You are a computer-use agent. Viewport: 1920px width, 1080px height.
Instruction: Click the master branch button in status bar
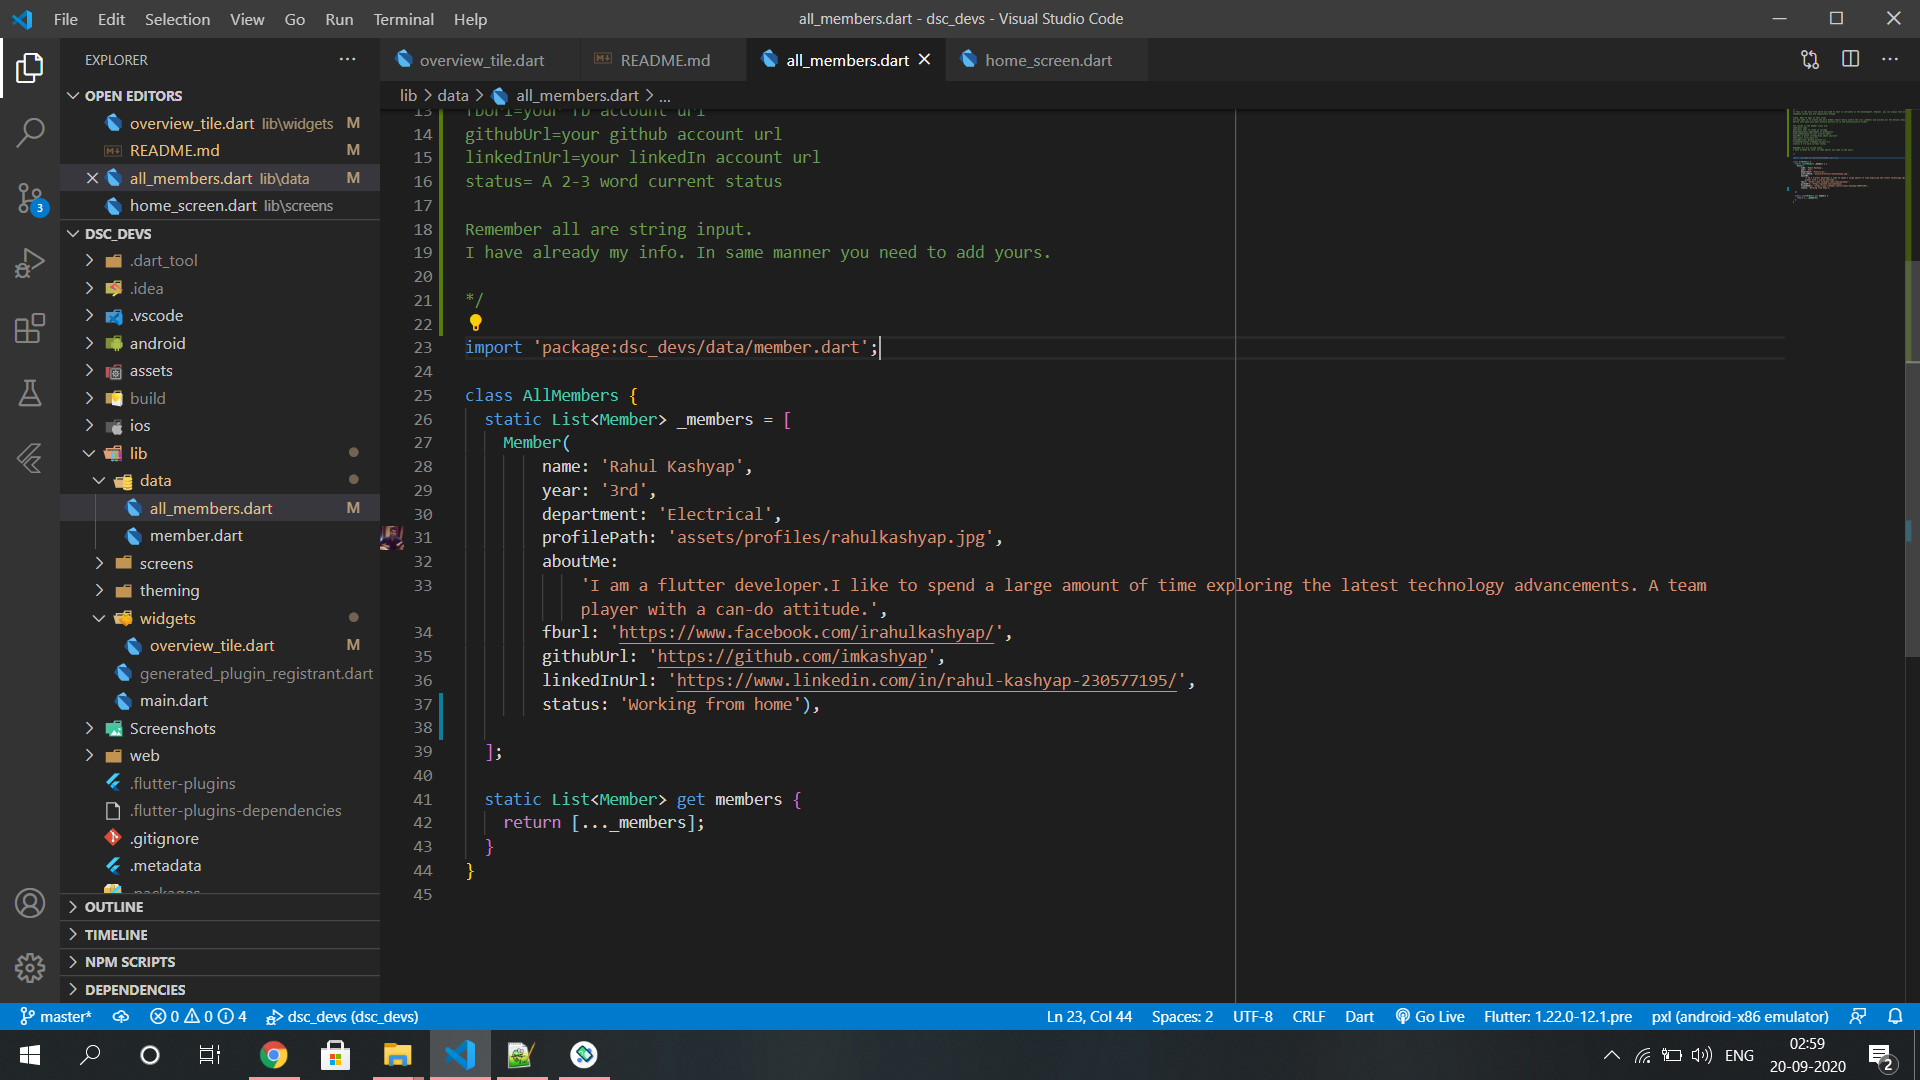pyautogui.click(x=56, y=1016)
